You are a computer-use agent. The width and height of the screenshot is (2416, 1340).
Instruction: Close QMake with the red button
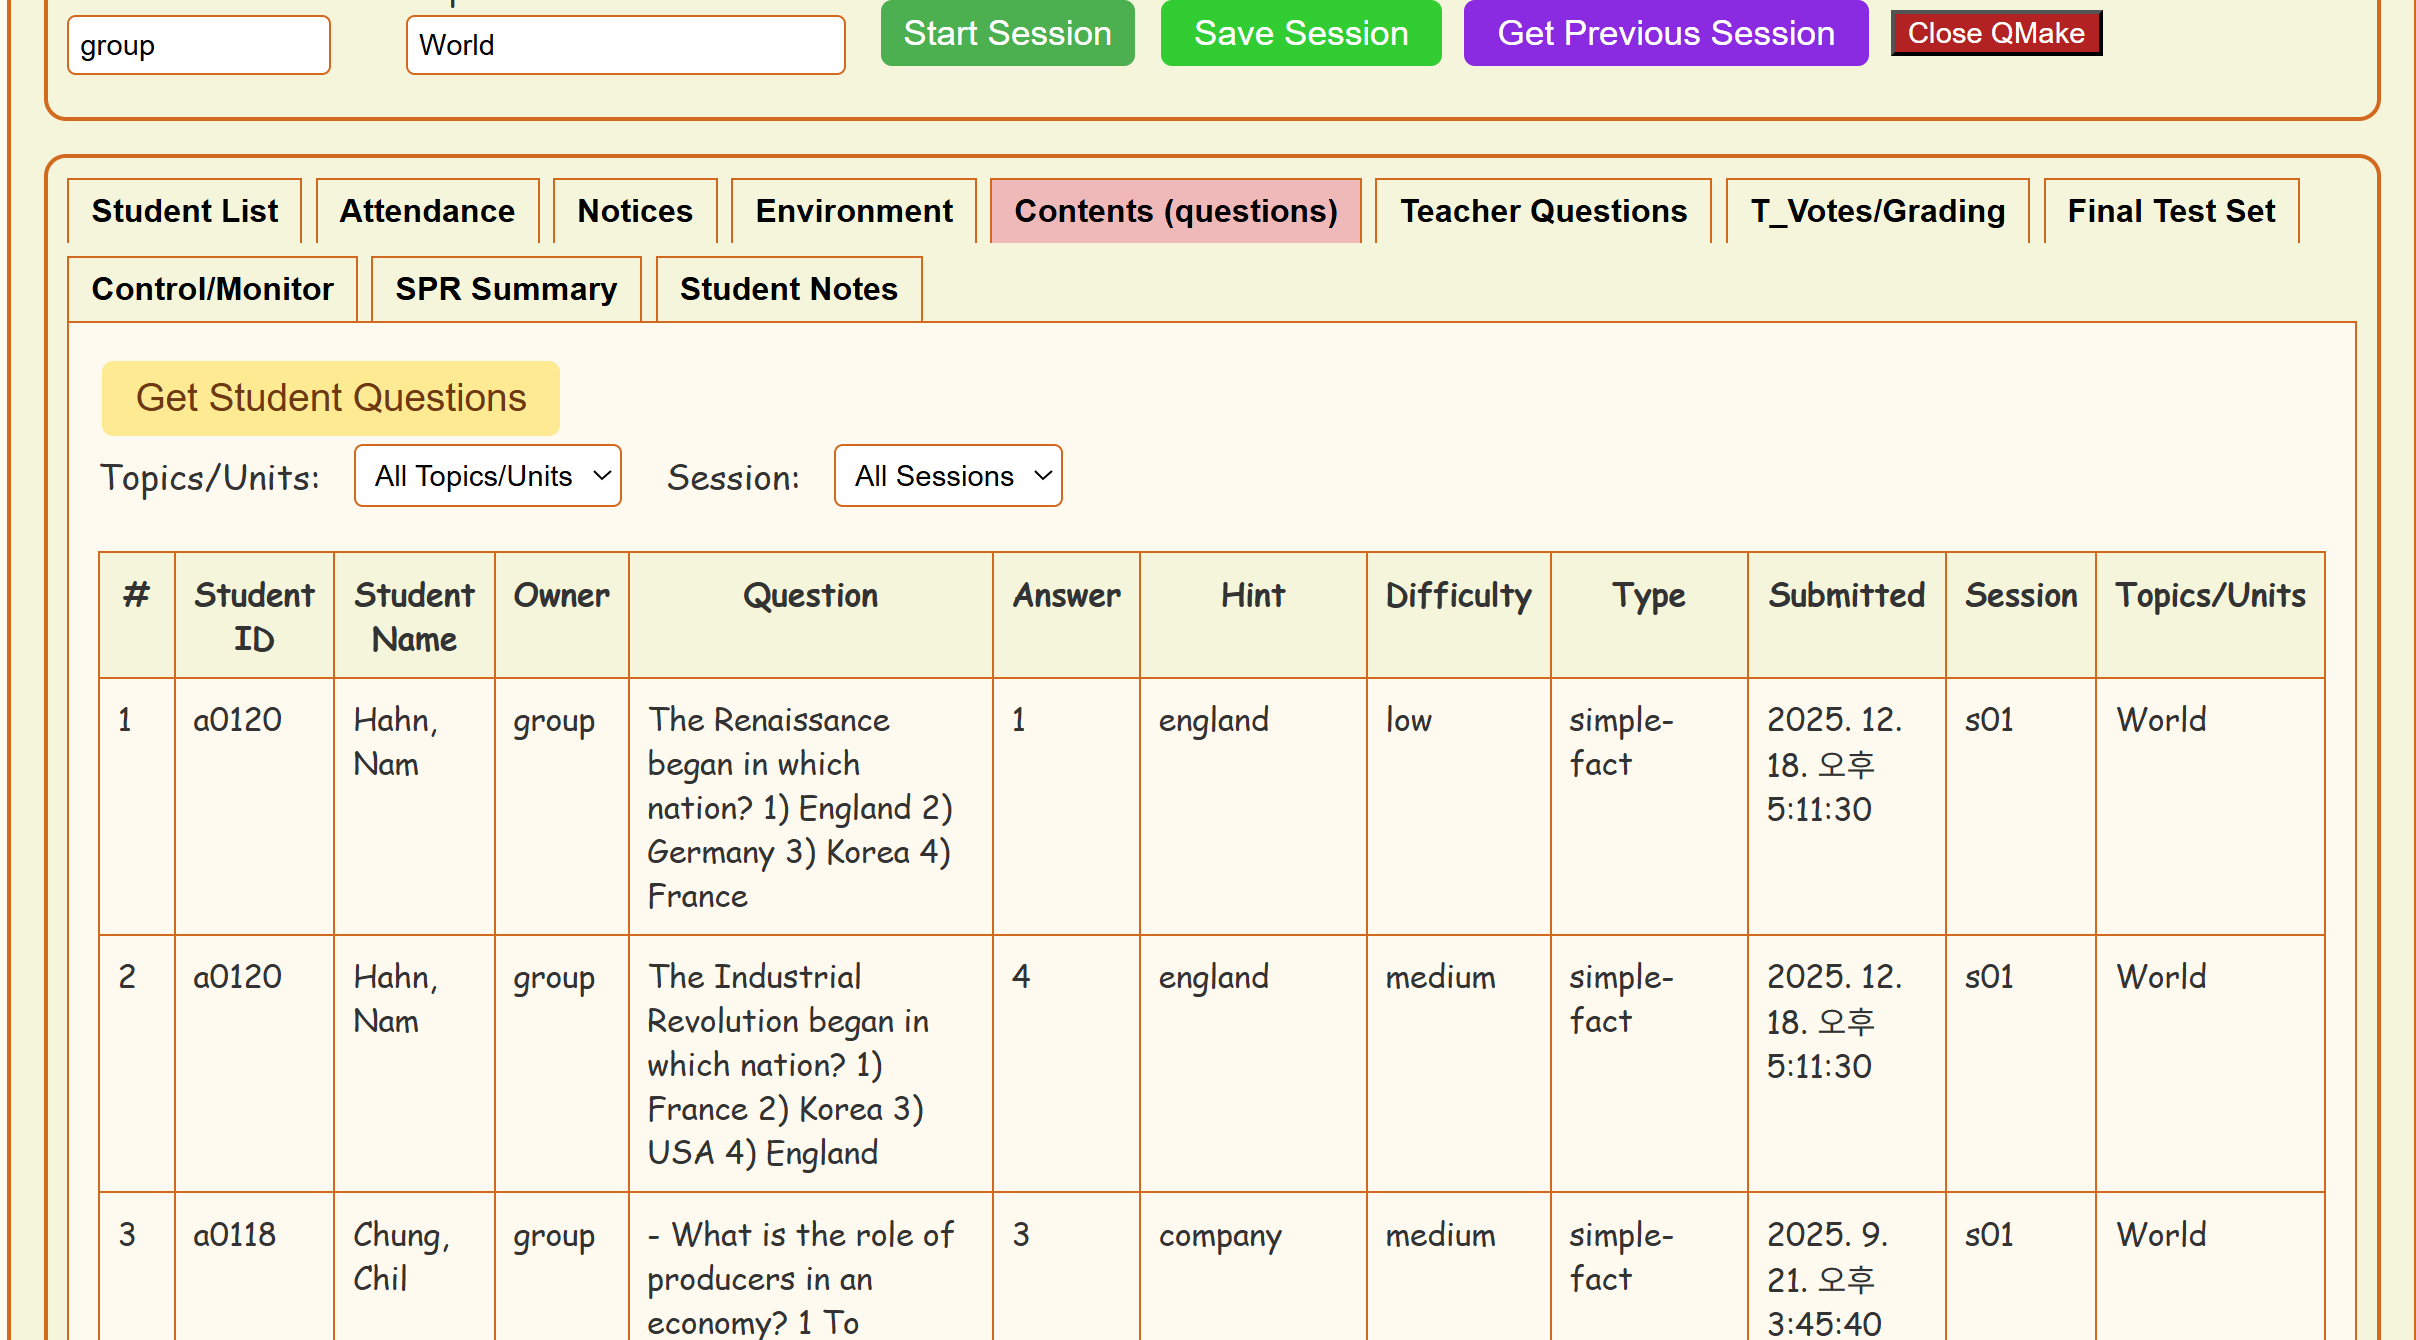[x=1995, y=34]
